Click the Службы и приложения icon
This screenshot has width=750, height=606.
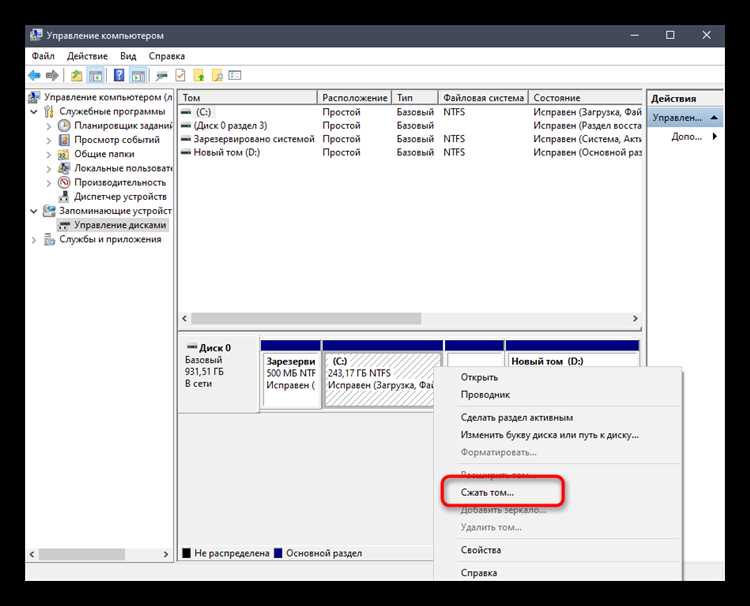[x=49, y=239]
